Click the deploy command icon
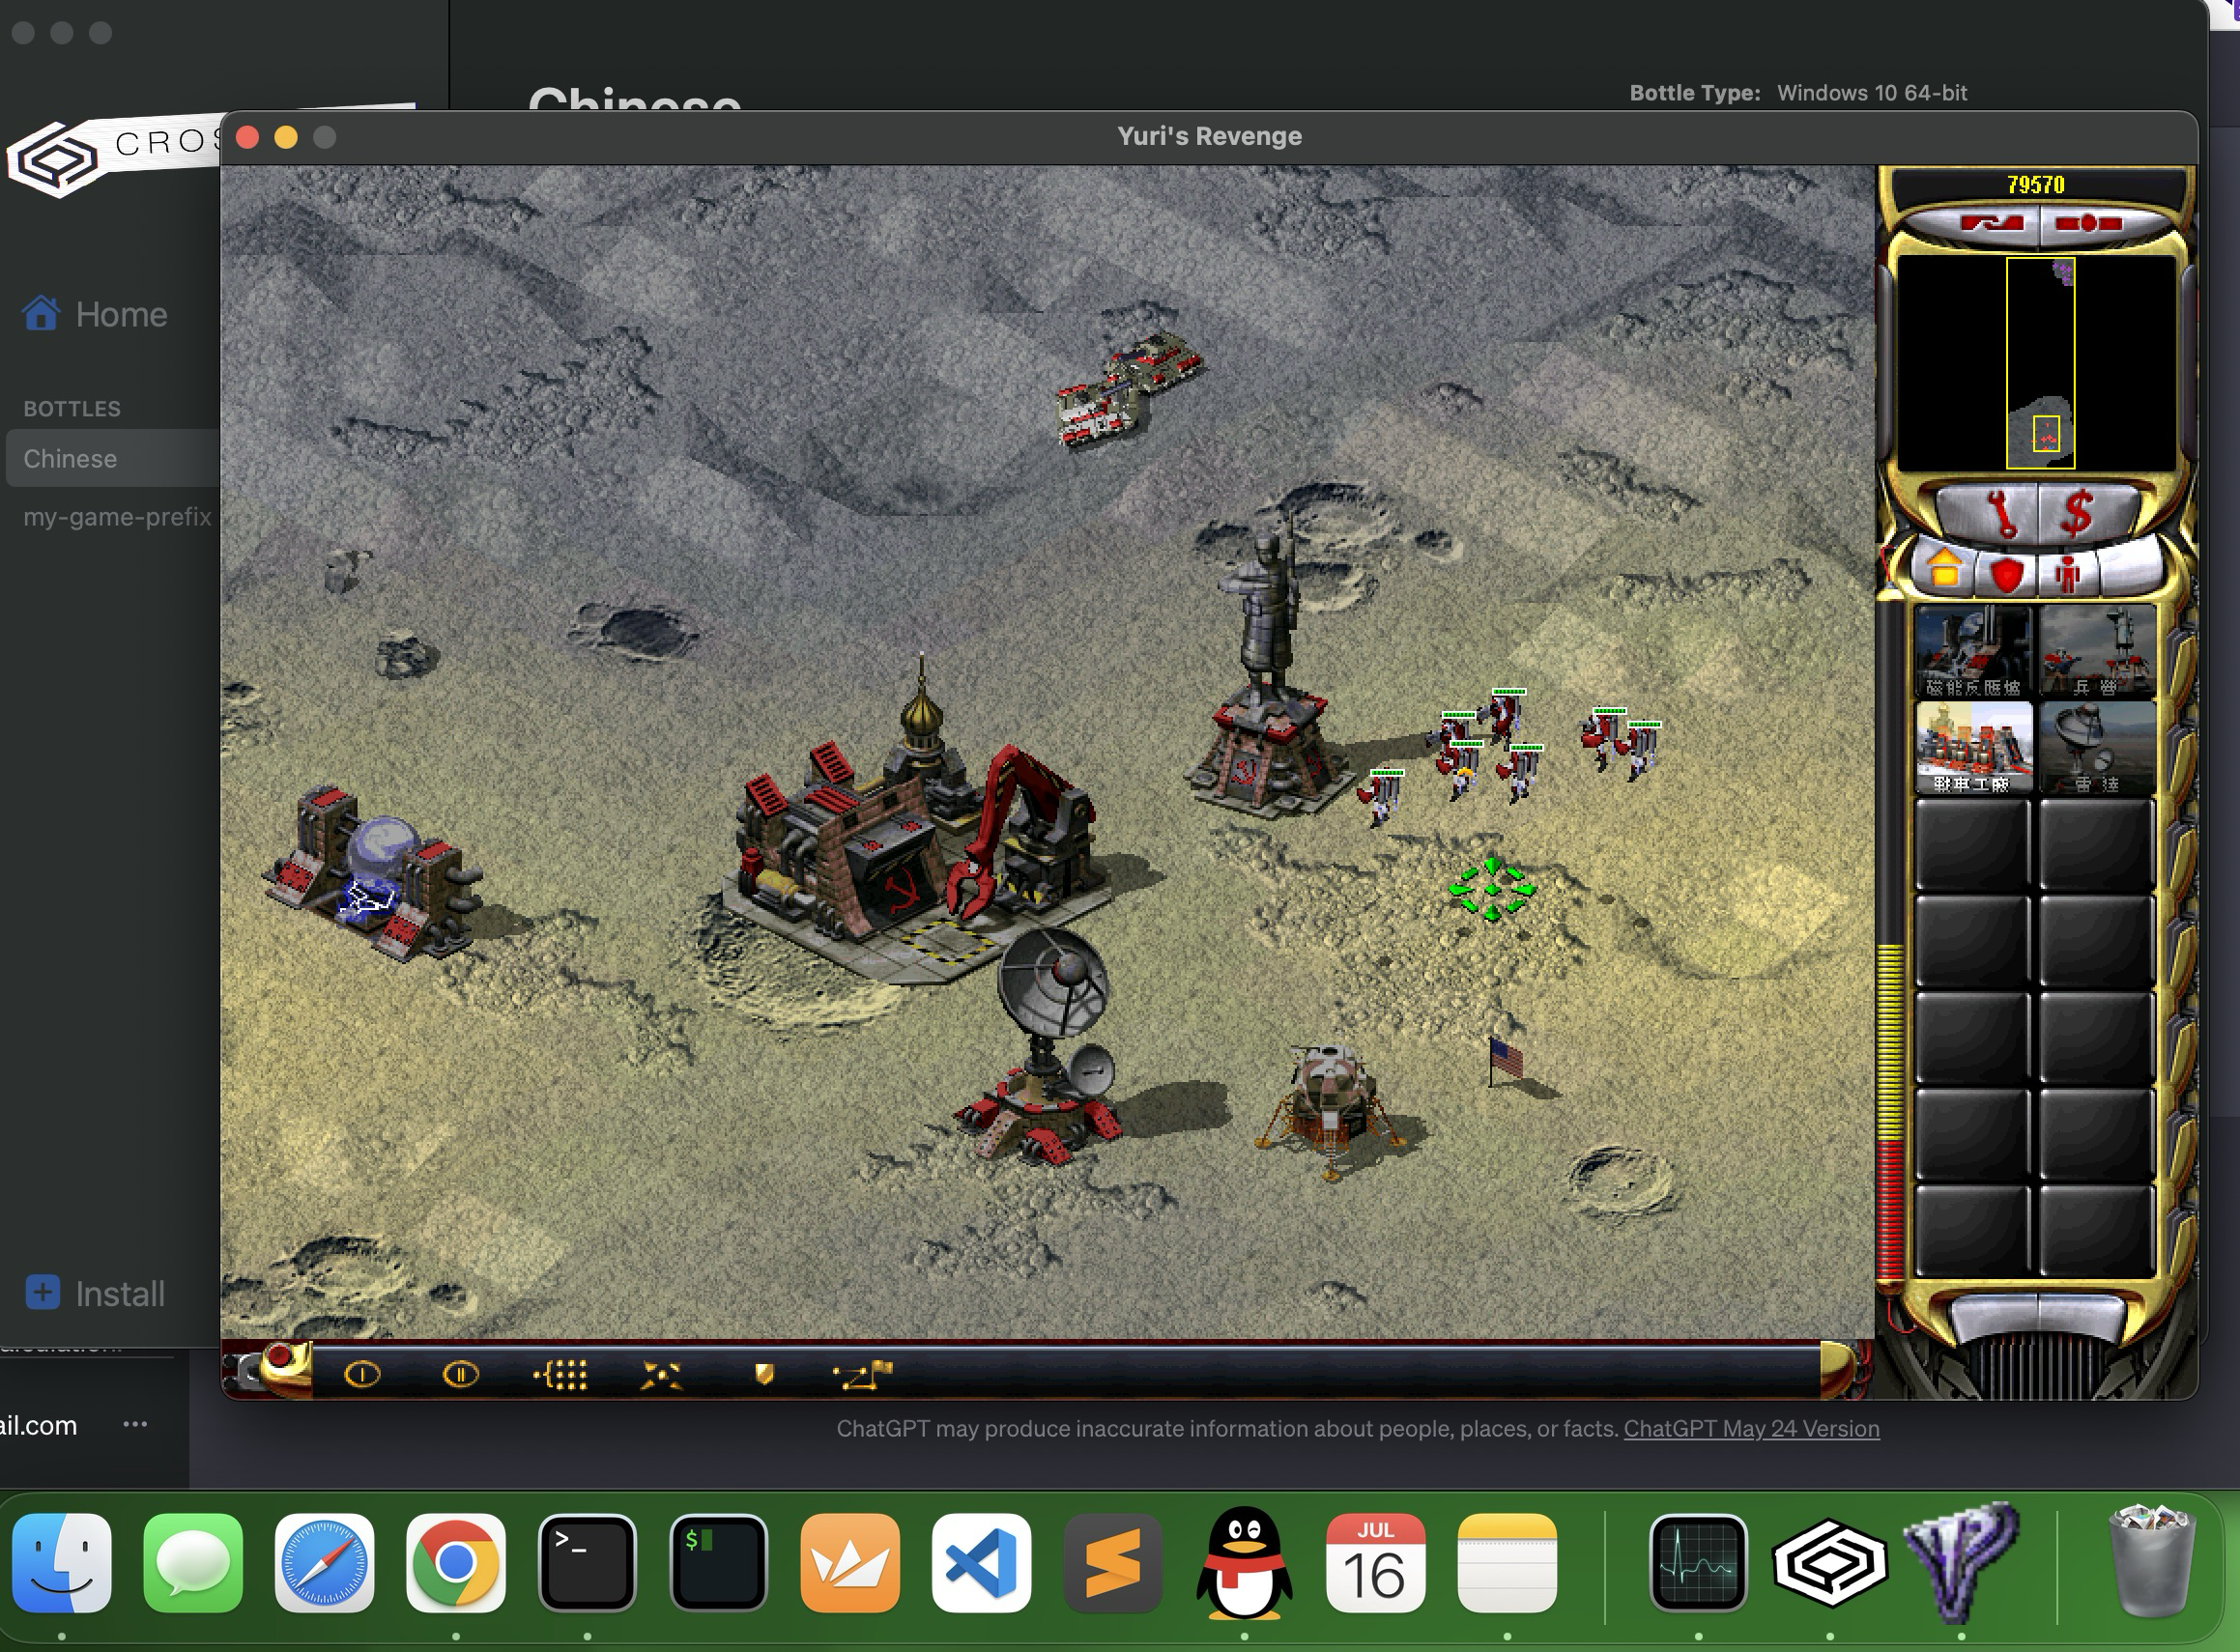Screen dimensions: 2240x1652 pyautogui.click(x=660, y=1376)
